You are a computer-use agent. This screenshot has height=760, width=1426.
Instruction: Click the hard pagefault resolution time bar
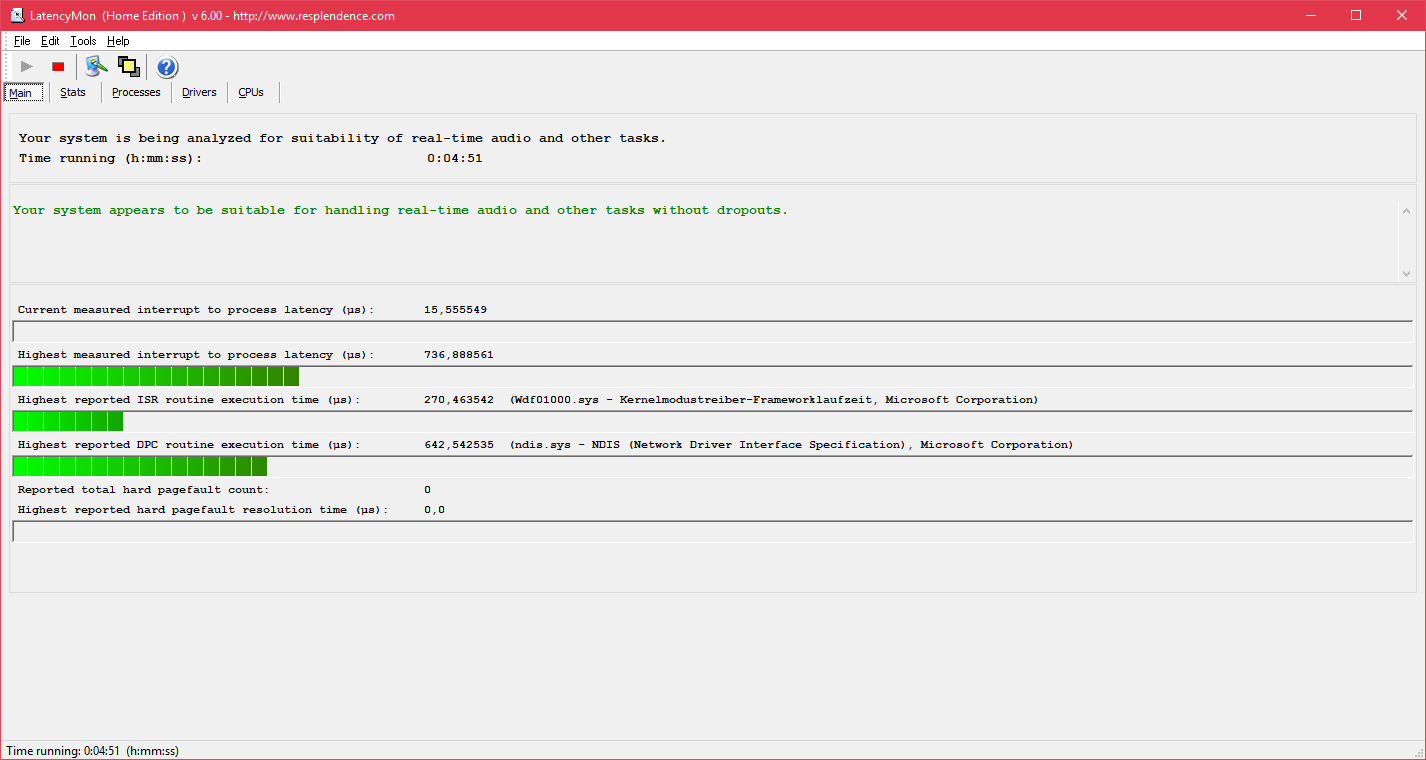713,531
